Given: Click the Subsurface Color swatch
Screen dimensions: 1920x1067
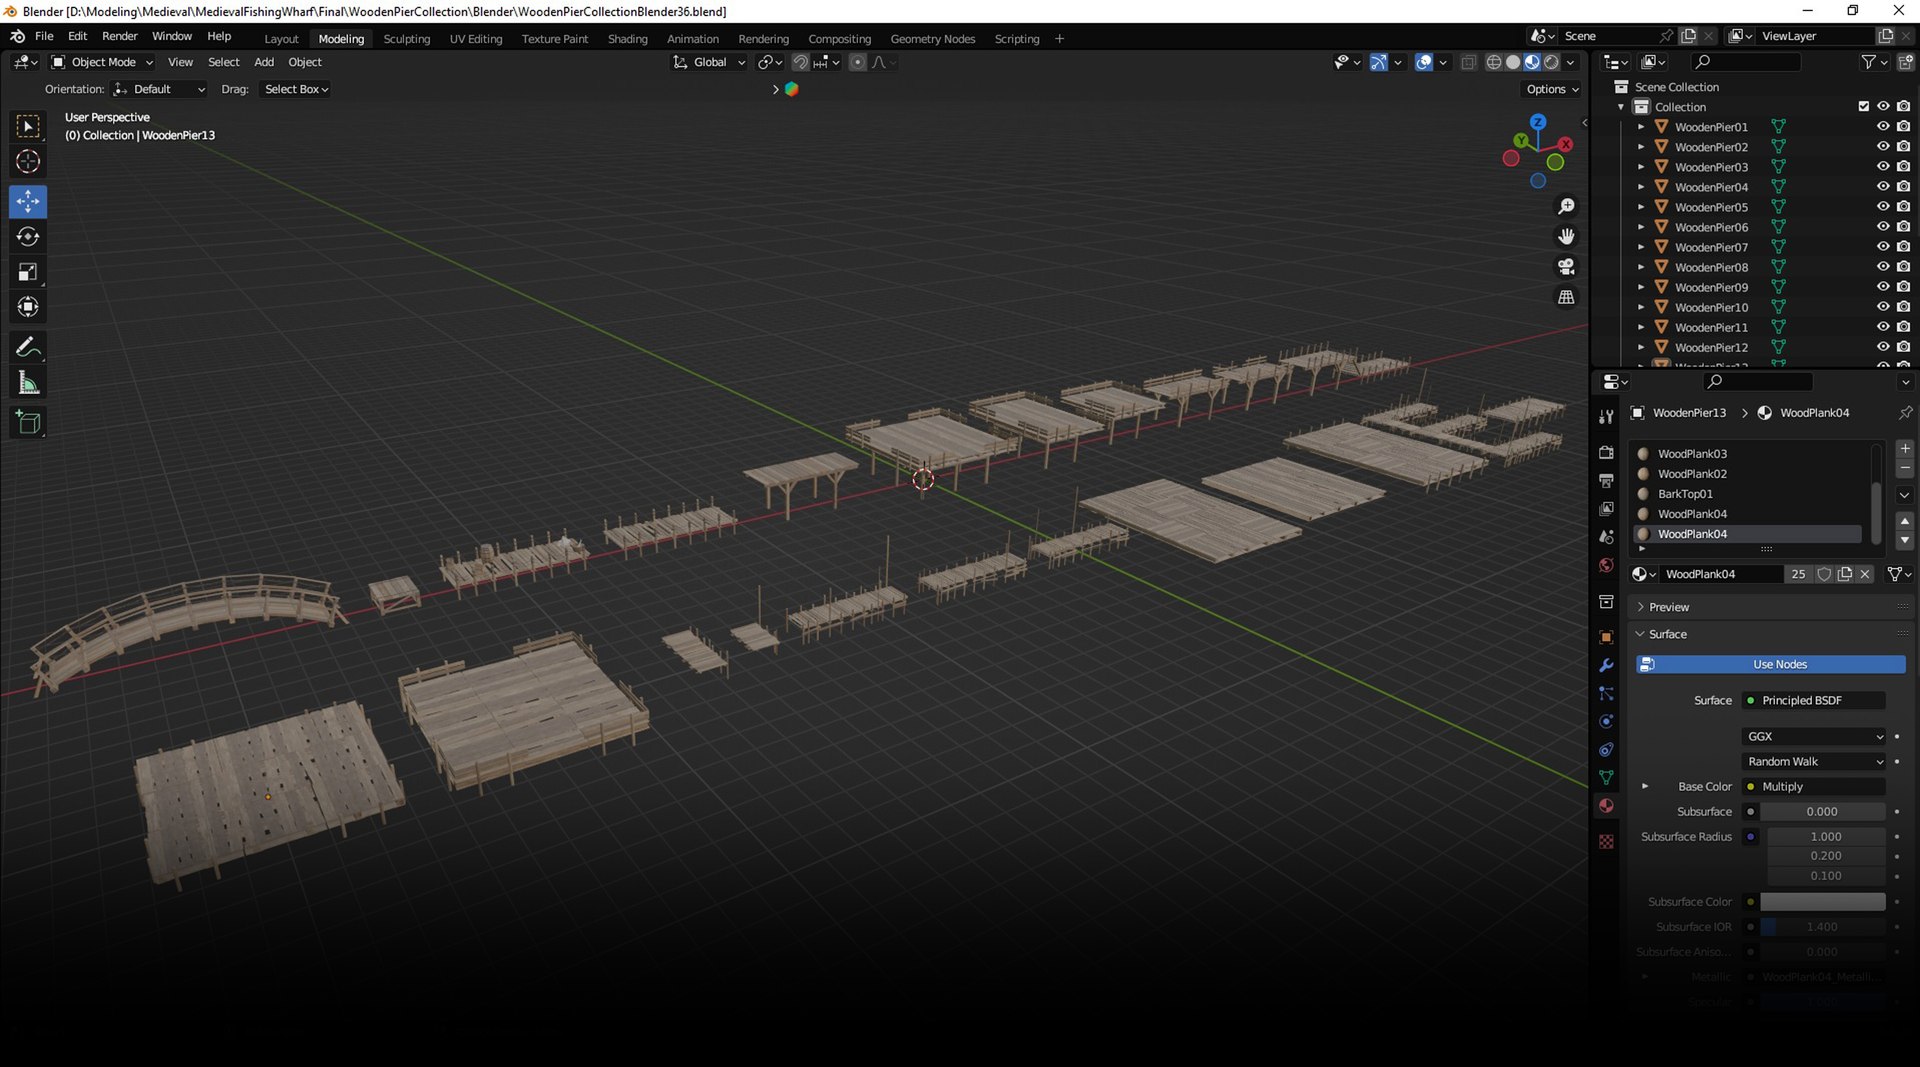Looking at the screenshot, I should pyautogui.click(x=1822, y=902).
